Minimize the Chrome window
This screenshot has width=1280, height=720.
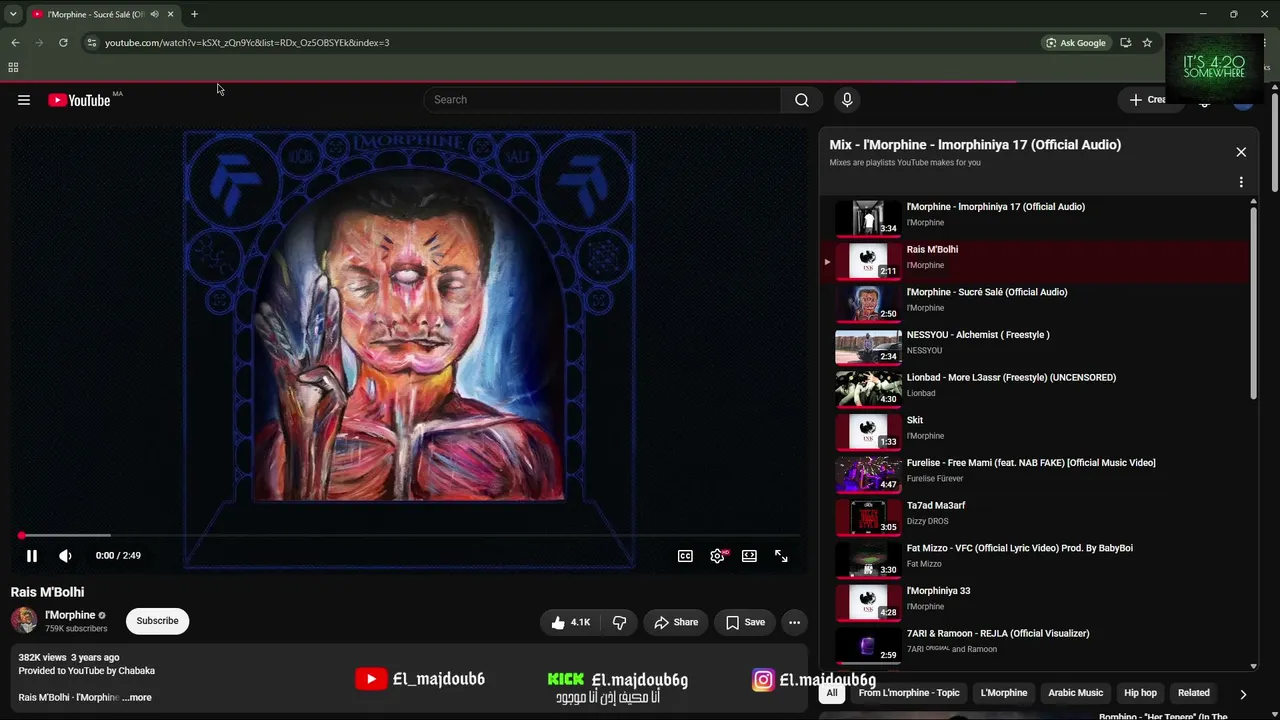(x=1203, y=14)
